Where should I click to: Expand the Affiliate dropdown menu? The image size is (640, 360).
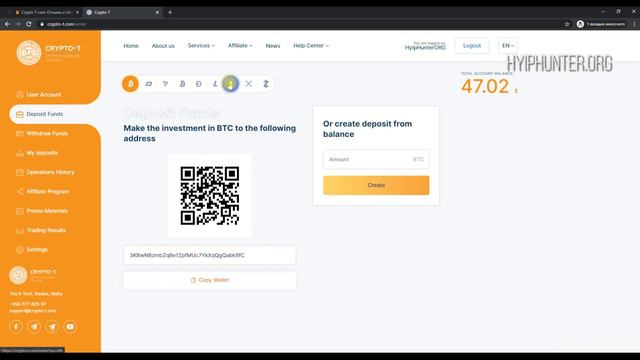(x=240, y=46)
